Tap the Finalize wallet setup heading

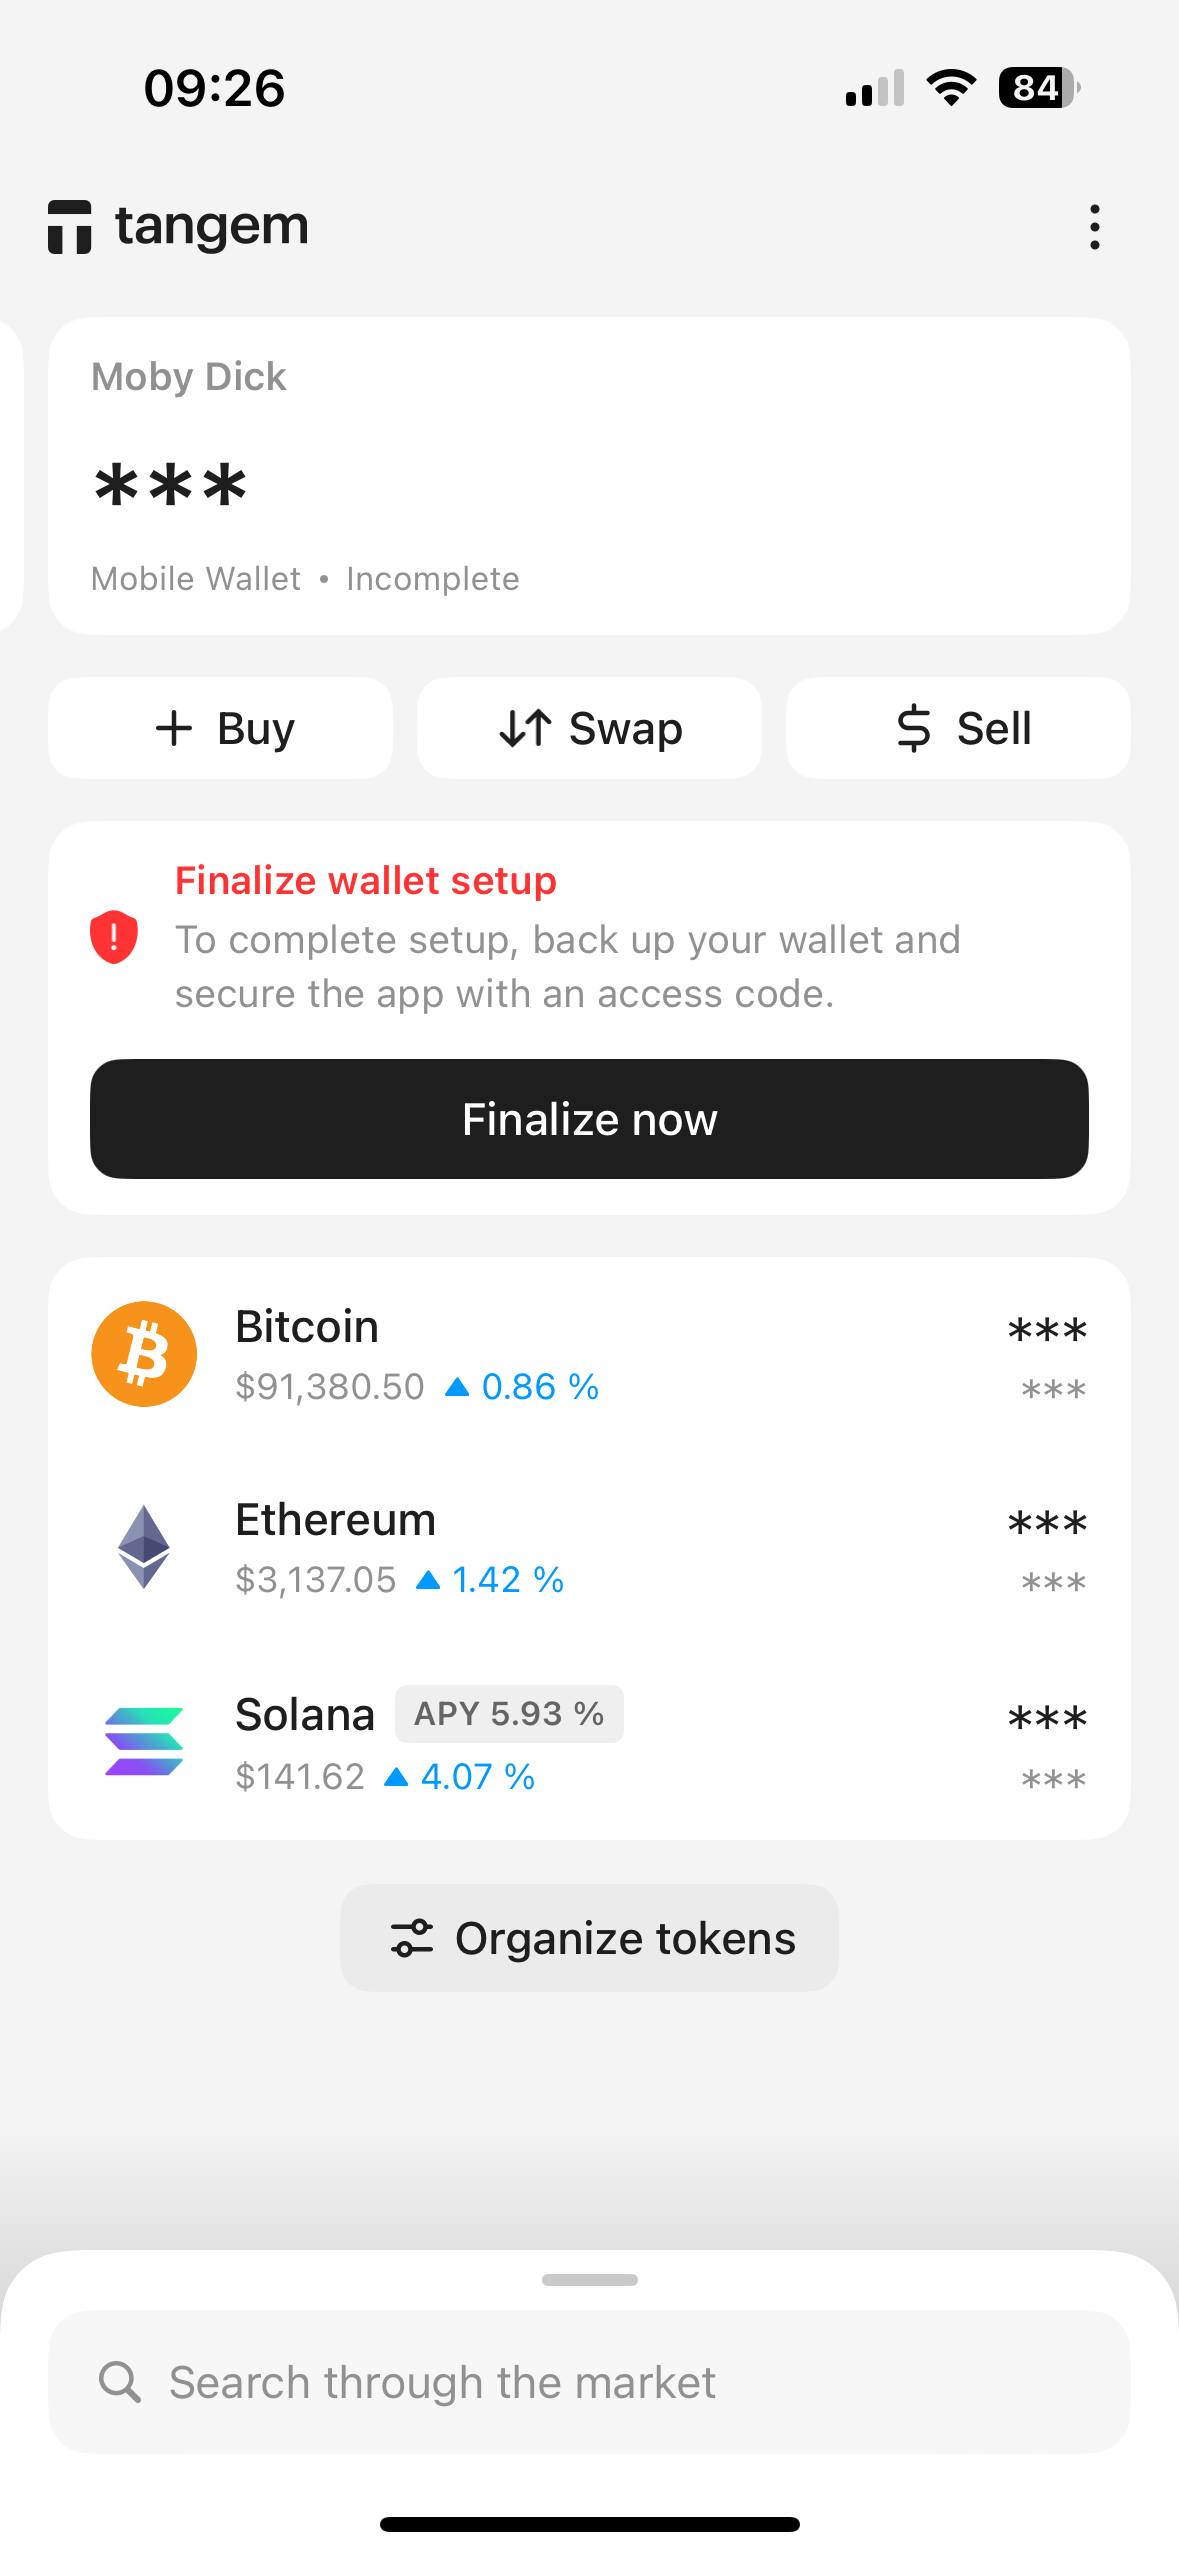[x=366, y=881]
